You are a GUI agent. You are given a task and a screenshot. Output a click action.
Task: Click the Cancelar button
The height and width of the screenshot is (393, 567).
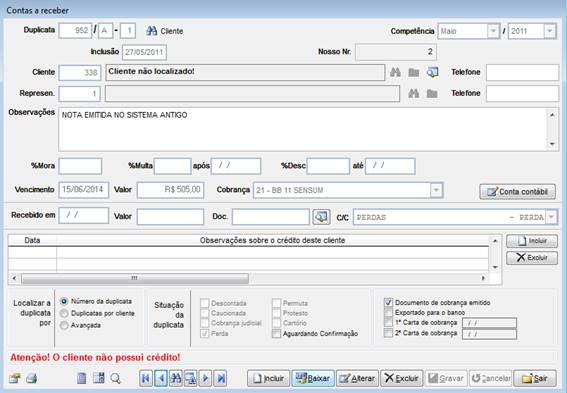(x=491, y=379)
